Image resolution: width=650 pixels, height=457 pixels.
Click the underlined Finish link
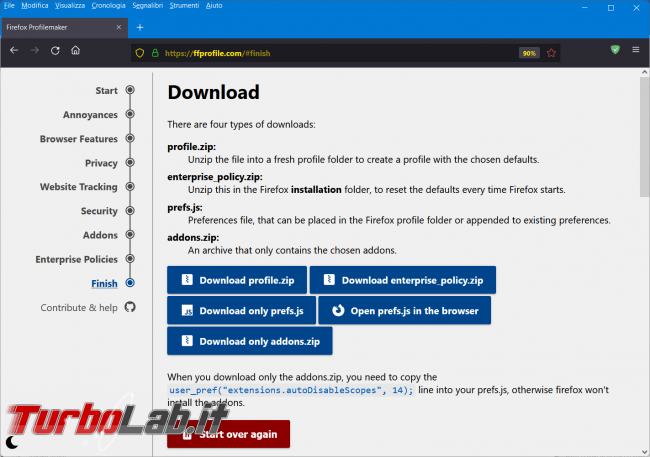coord(104,283)
